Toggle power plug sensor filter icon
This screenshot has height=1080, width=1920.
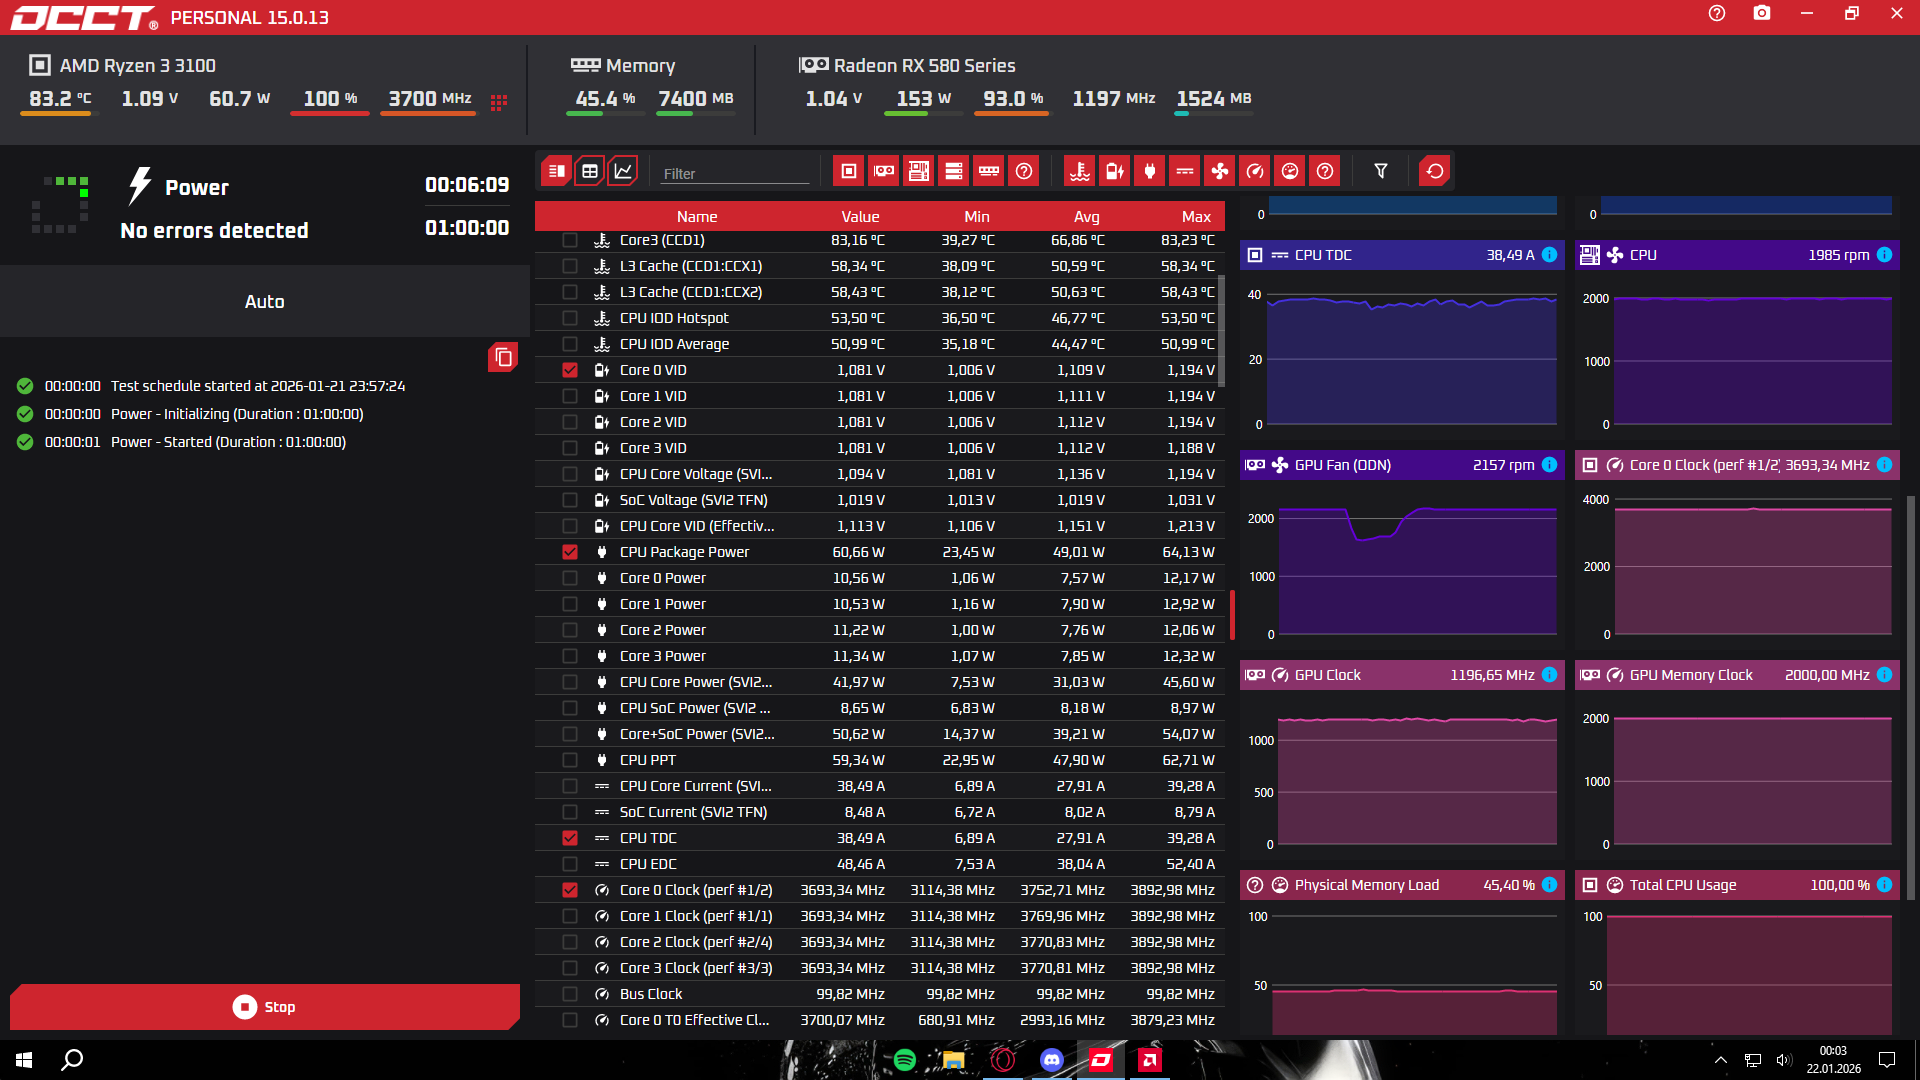[x=1150, y=171]
